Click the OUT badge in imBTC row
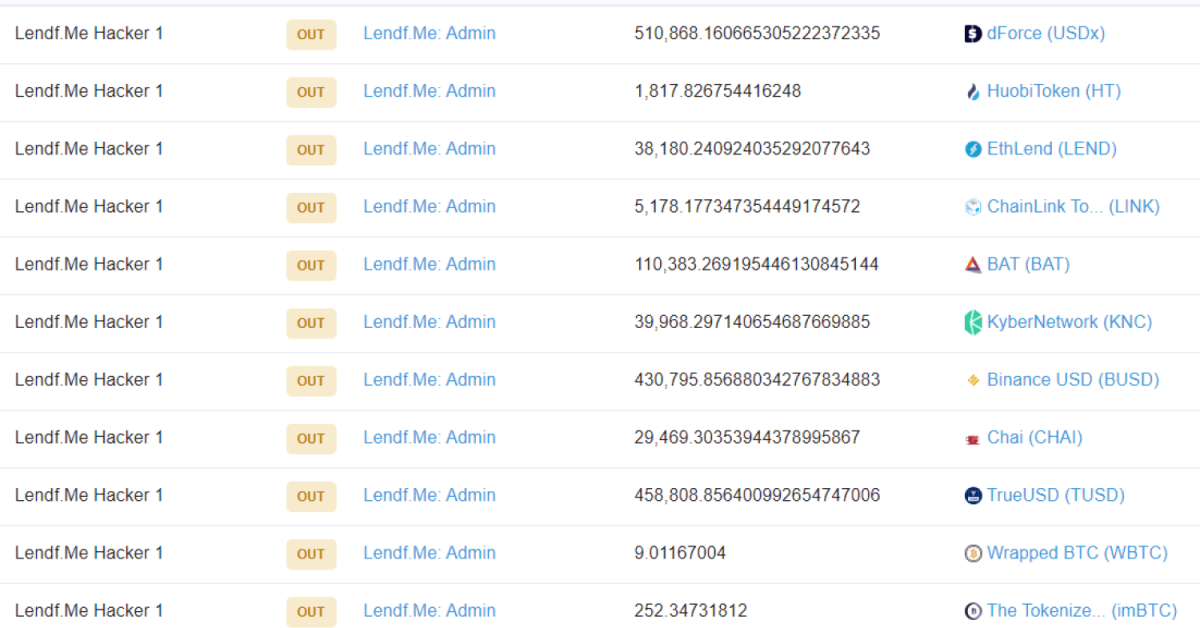Viewport: 1200px width, 628px height. (x=311, y=612)
